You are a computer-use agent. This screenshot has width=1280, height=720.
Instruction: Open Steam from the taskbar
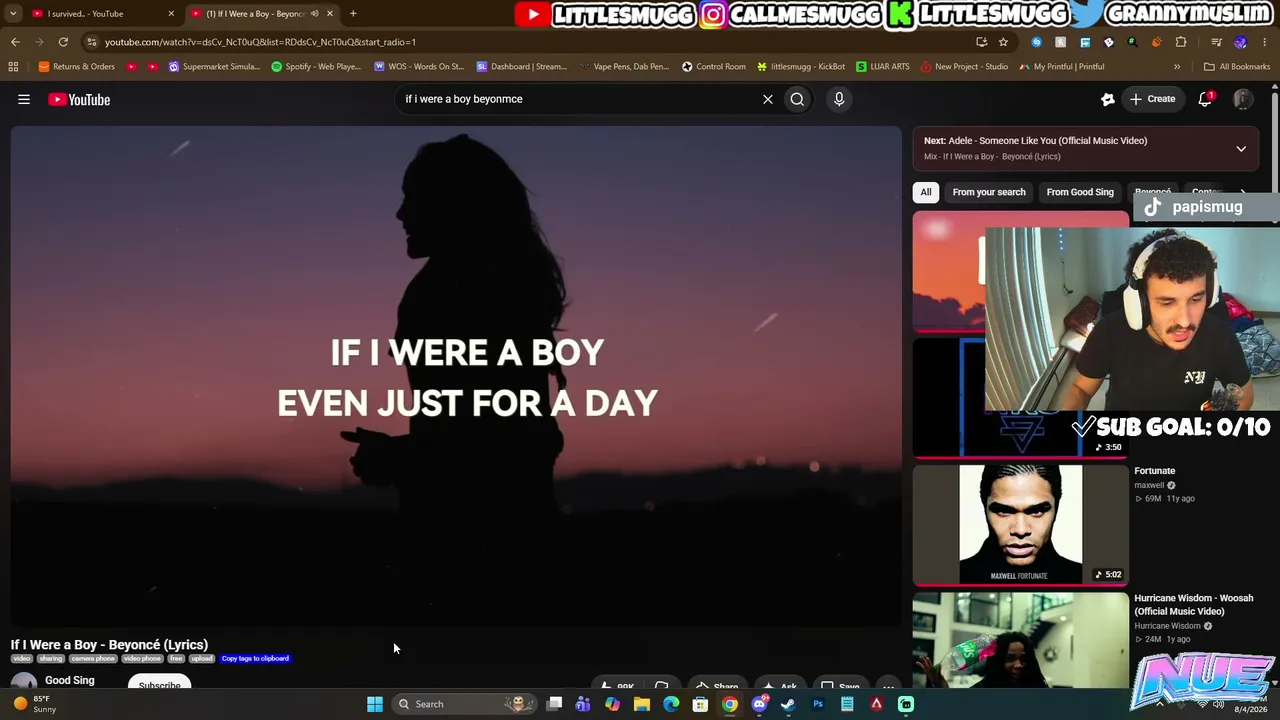click(x=788, y=704)
